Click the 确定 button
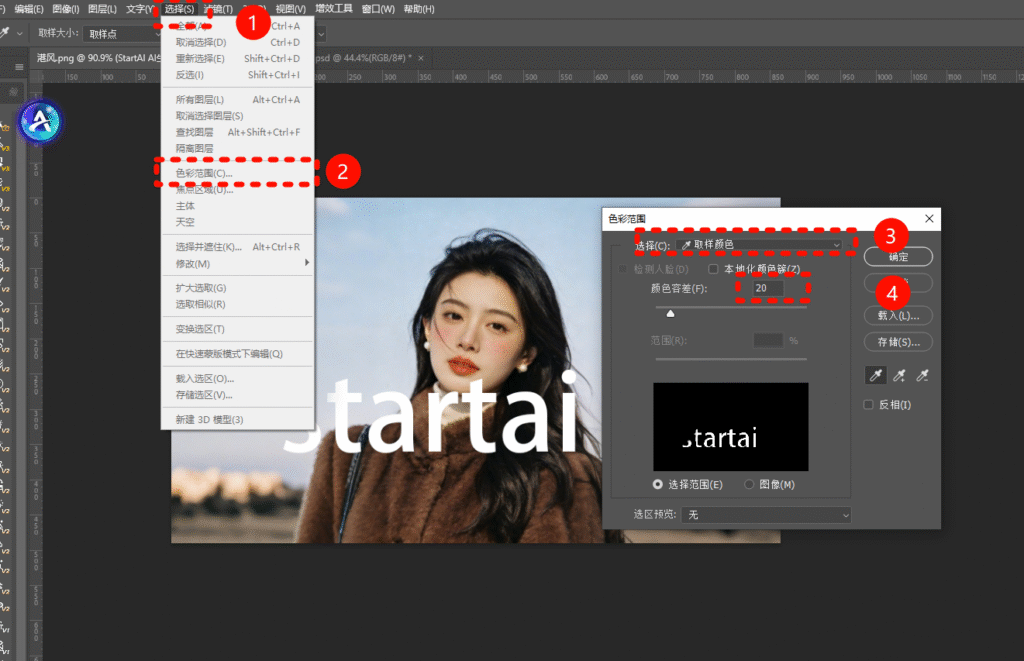Image resolution: width=1024 pixels, height=661 pixels. pyautogui.click(x=898, y=257)
